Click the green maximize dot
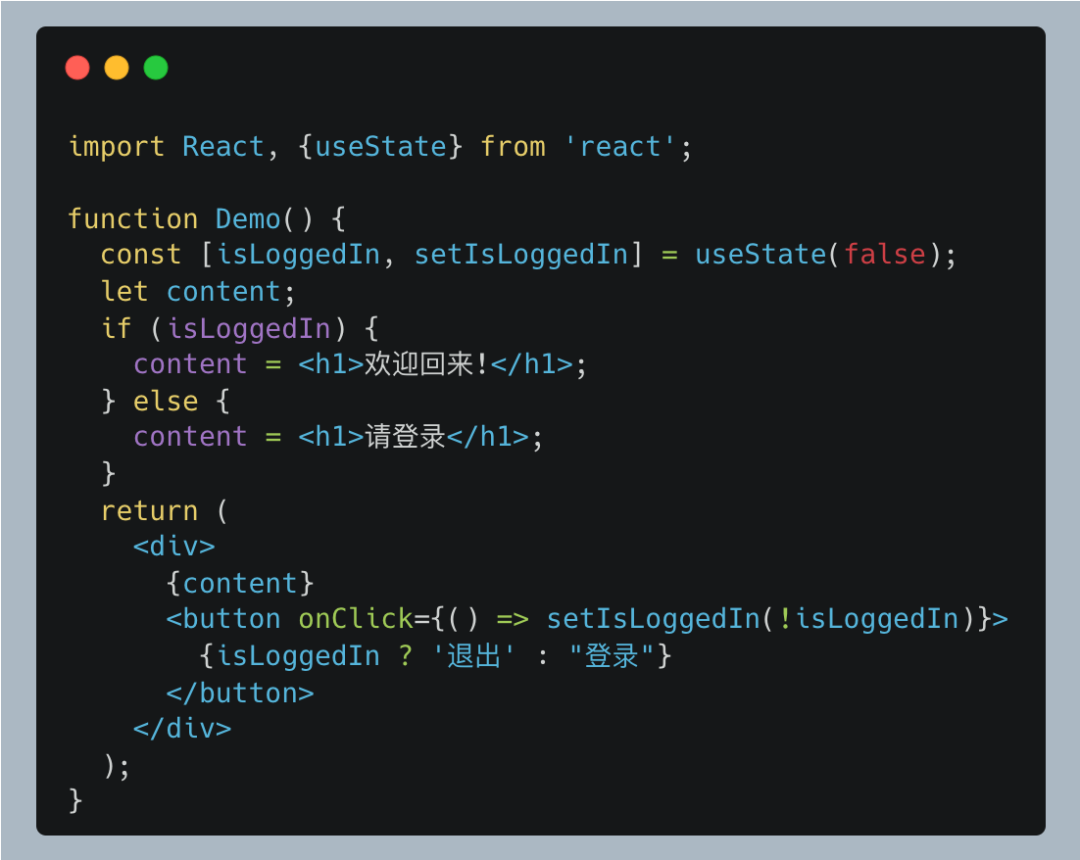The width and height of the screenshot is (1080, 860). click(x=156, y=67)
